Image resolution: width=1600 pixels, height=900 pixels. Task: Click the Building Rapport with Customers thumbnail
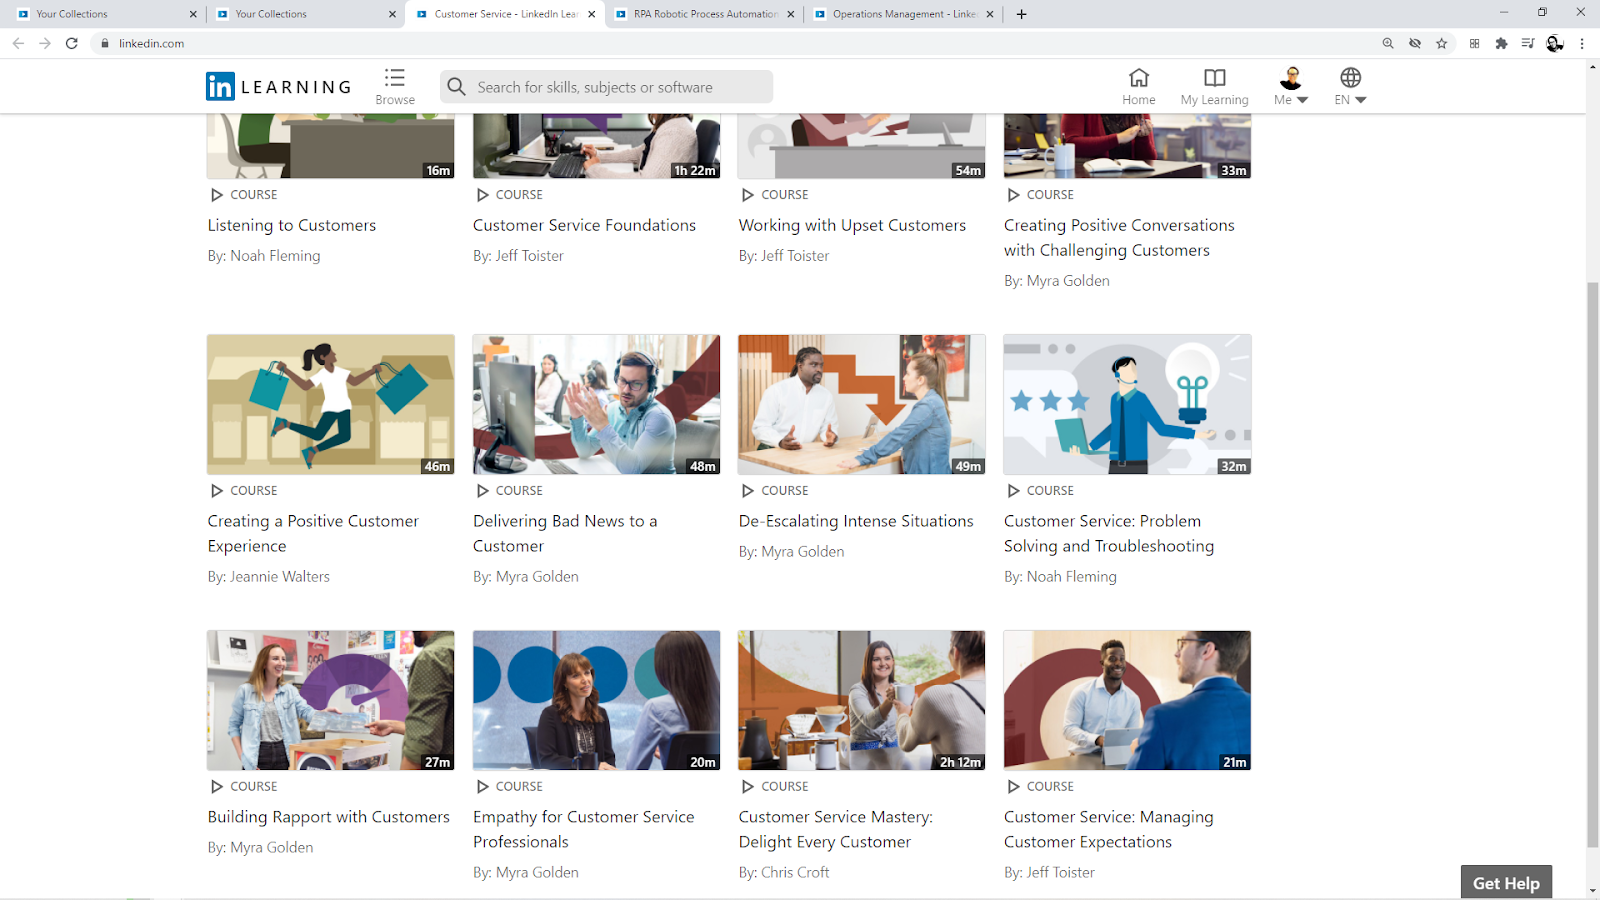331,700
